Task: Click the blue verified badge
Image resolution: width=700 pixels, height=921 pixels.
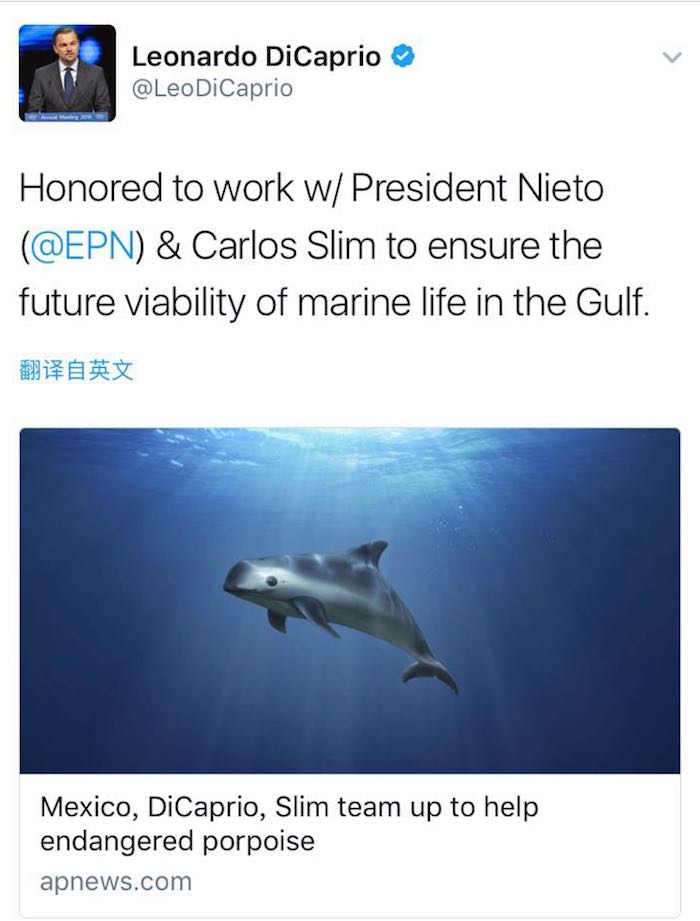Action: [402, 57]
